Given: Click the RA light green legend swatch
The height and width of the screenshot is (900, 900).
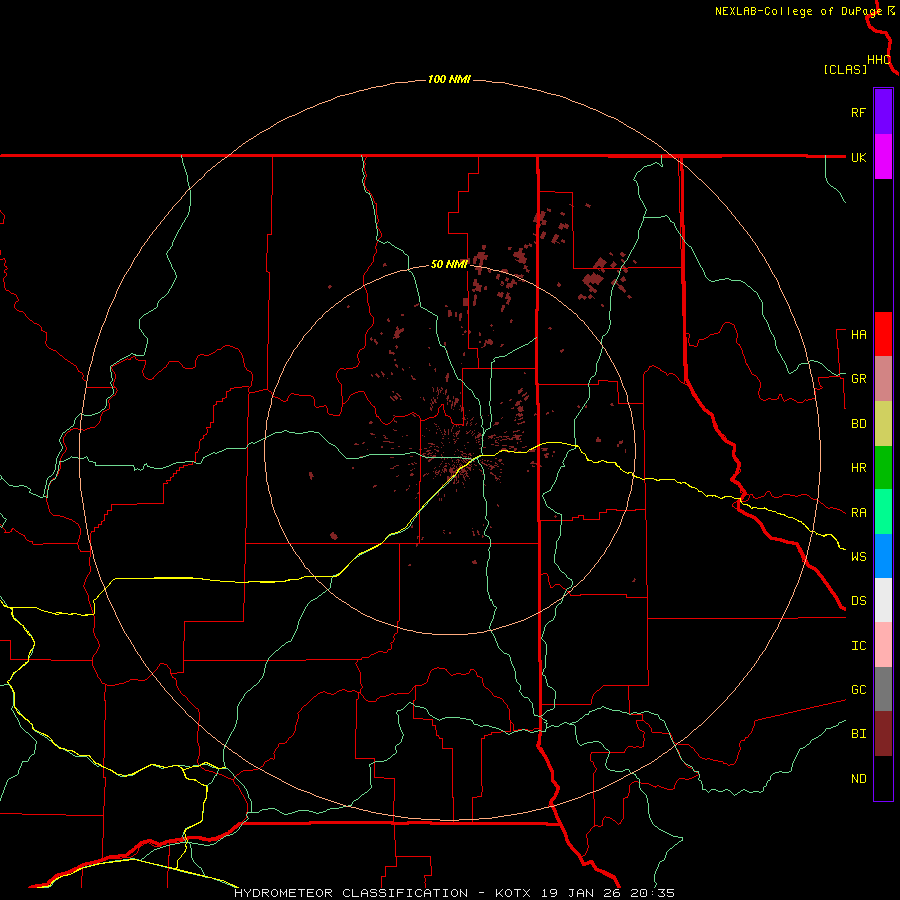Looking at the screenshot, I should pos(883,512).
